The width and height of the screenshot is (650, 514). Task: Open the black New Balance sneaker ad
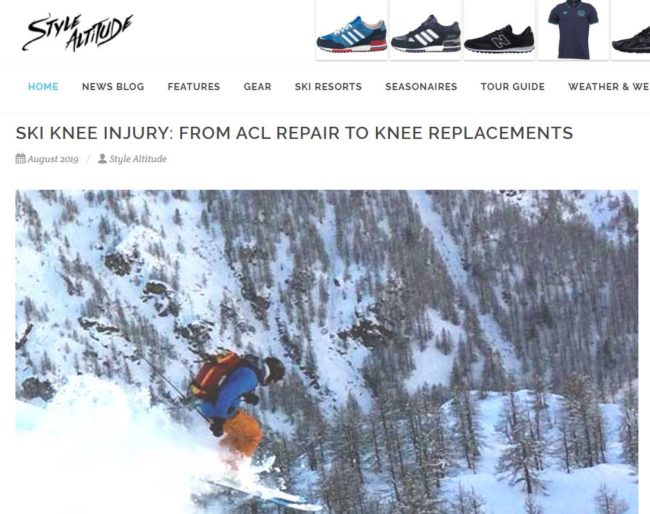tap(499, 30)
